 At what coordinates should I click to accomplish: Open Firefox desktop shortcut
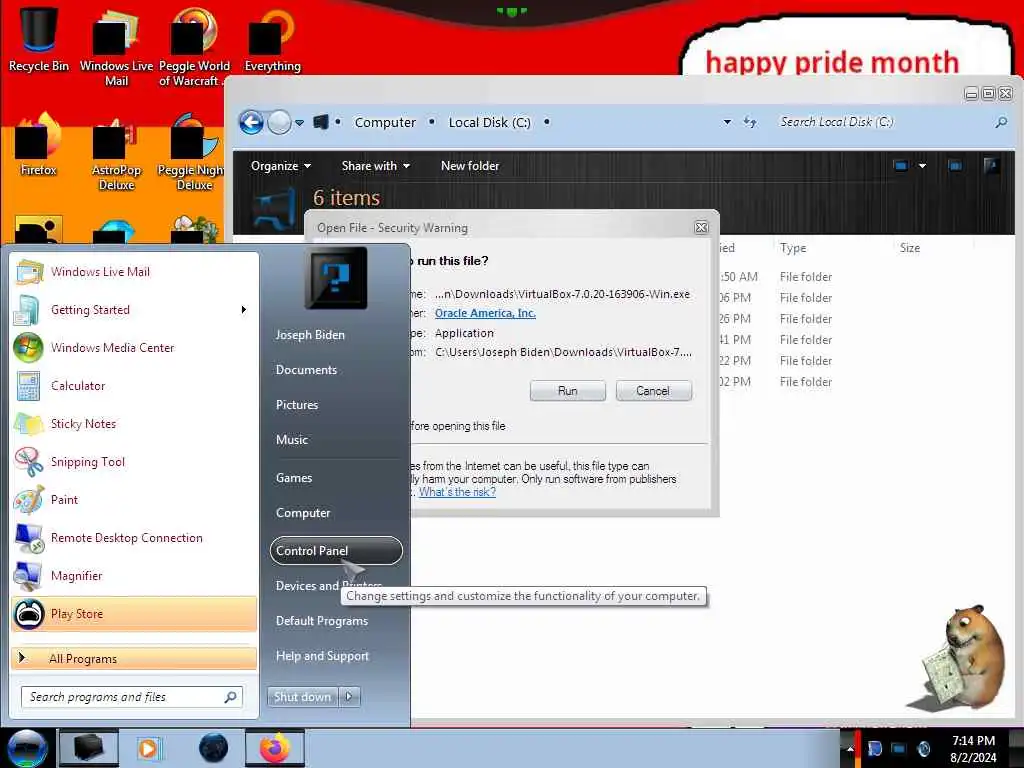[x=38, y=145]
